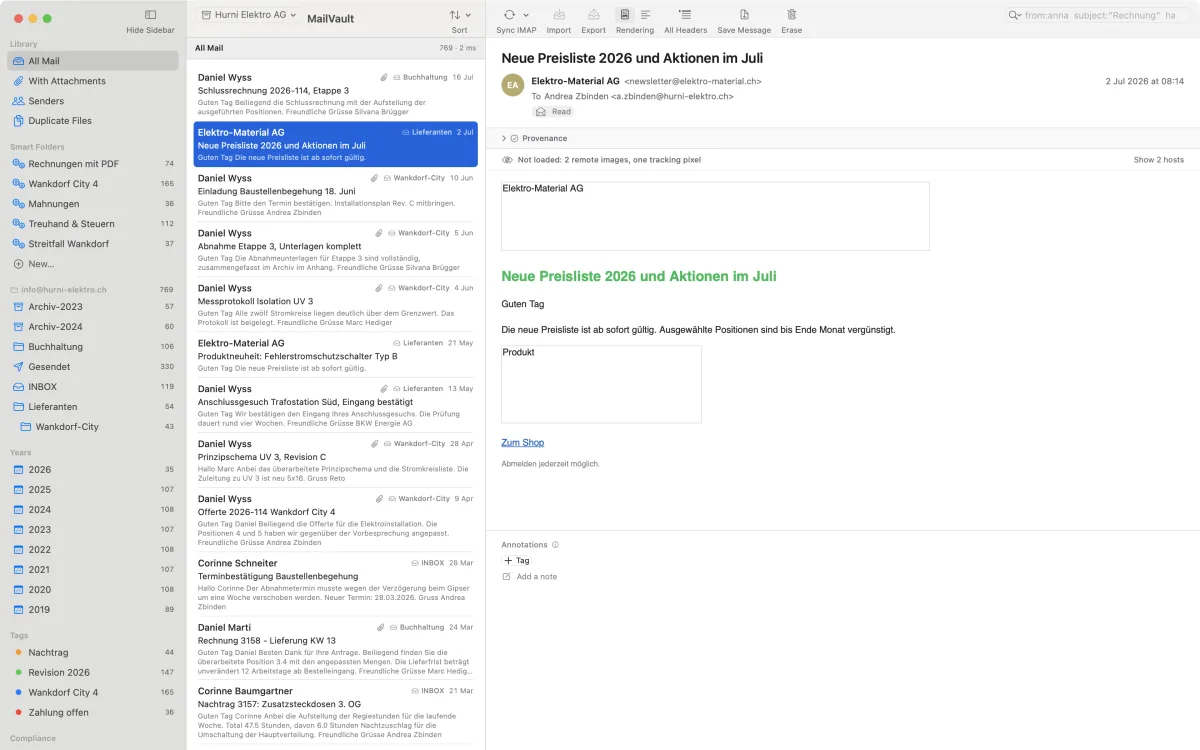Filter by year 2019
Viewport: 1200px width, 750px height.
click(93, 610)
